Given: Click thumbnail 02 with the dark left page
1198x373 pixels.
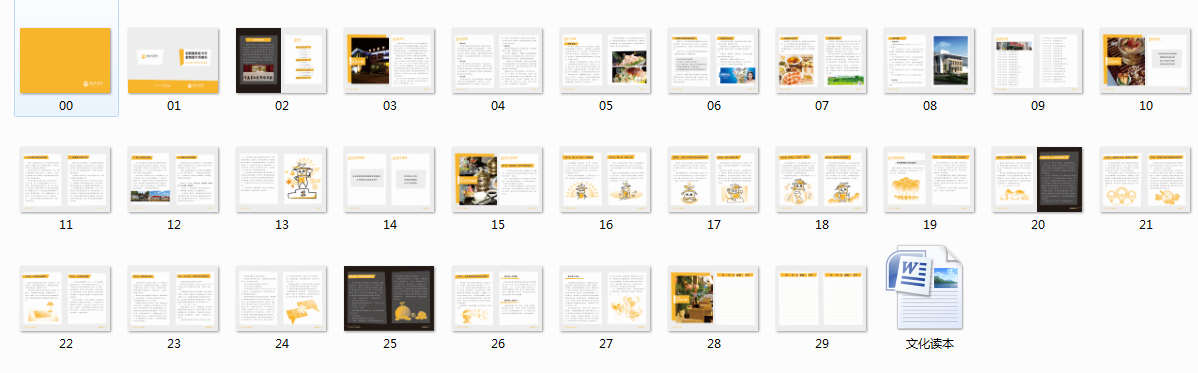Looking at the screenshot, I should click(282, 60).
